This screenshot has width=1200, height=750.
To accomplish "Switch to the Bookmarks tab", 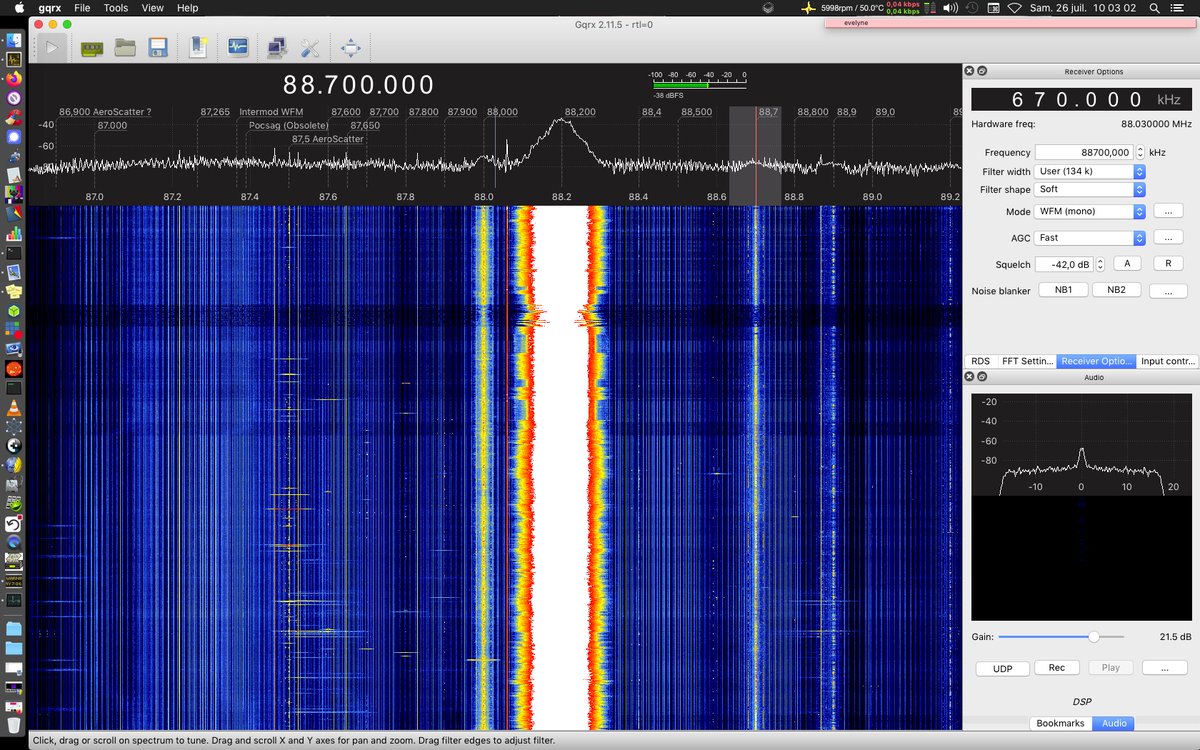I will (1060, 723).
